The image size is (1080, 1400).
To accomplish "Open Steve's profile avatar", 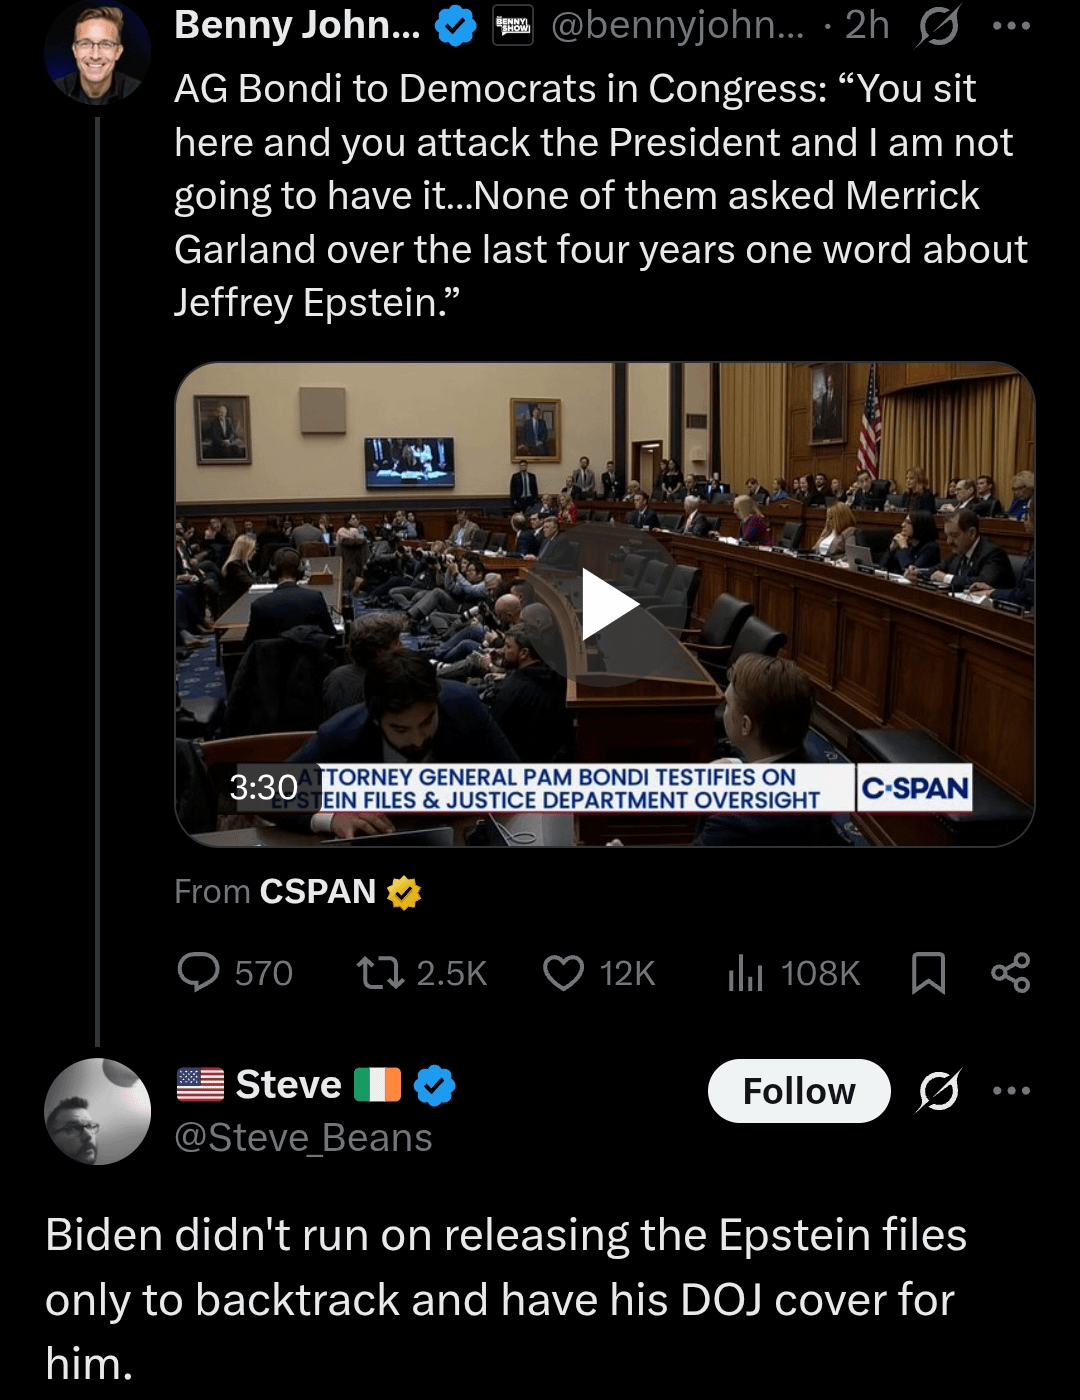I will [97, 1111].
